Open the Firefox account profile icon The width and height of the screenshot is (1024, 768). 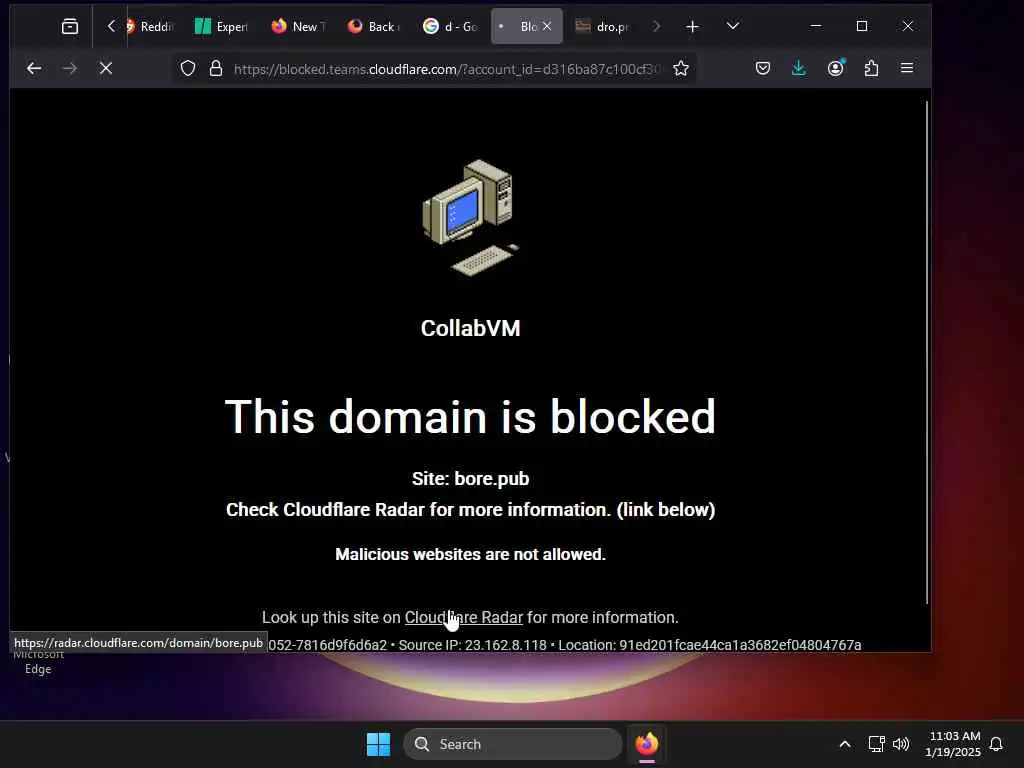[x=835, y=68]
